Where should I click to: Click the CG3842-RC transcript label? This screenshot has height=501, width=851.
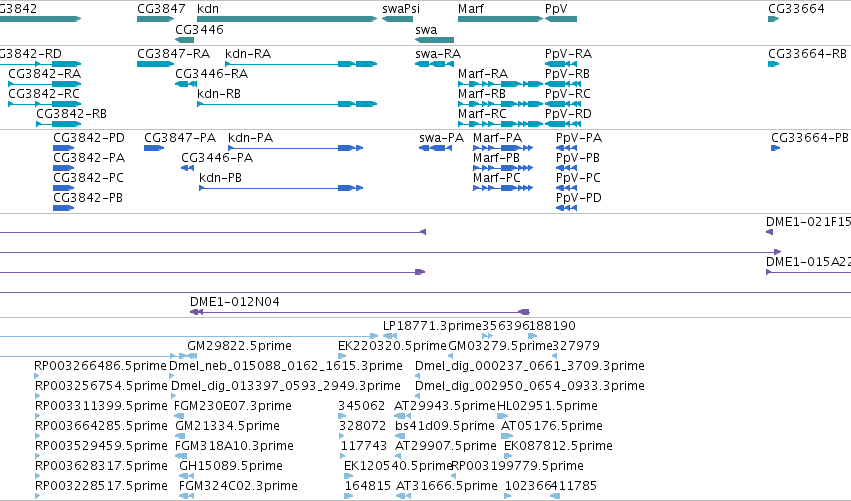coord(44,94)
